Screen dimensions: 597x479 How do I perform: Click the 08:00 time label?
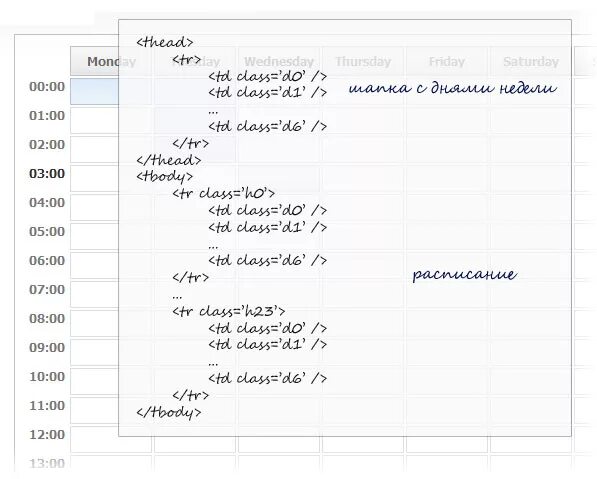(x=47, y=318)
